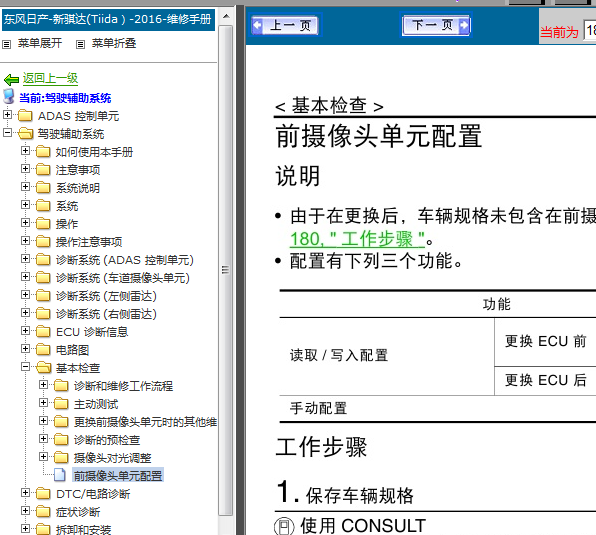Click the CONSULT tool icon beside 使用 CONSULT

[284, 526]
